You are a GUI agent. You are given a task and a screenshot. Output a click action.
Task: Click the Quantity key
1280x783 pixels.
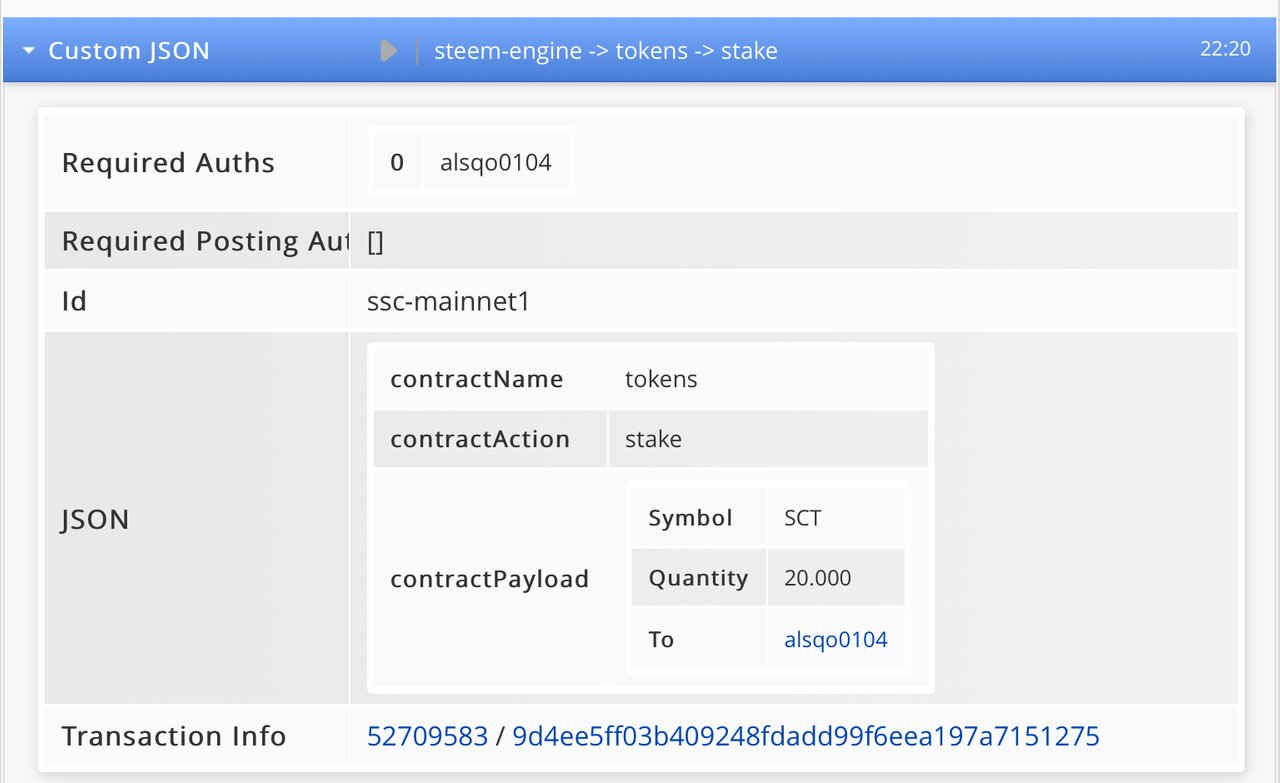coord(698,578)
